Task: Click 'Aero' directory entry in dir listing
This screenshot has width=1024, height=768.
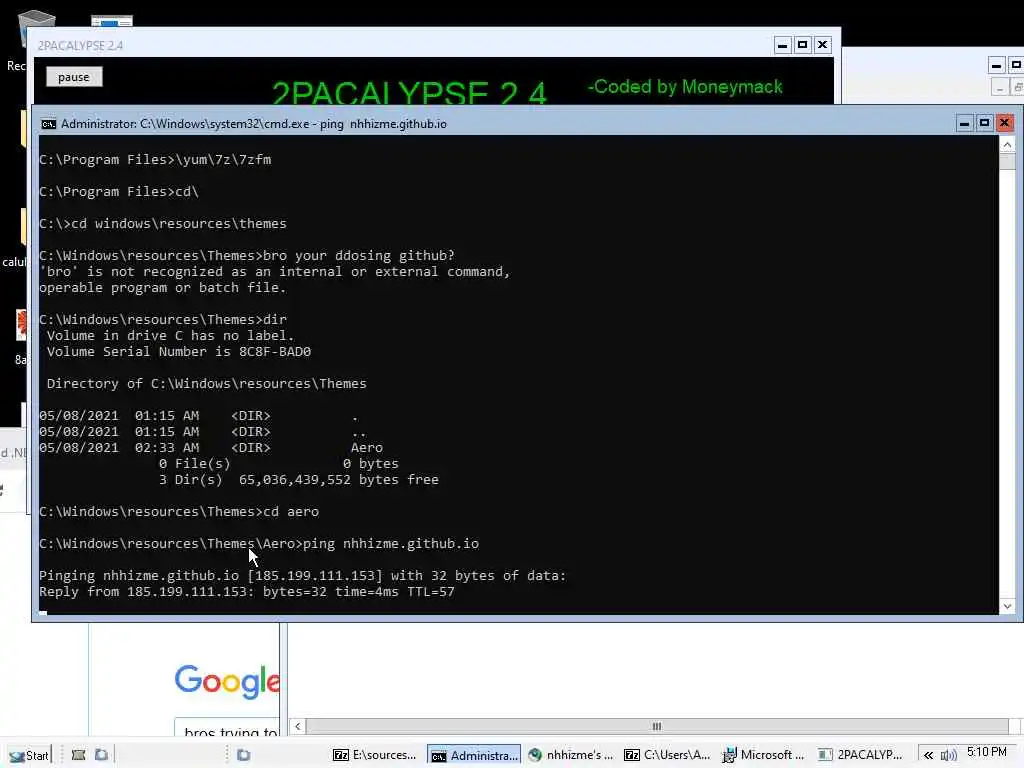Action: (366, 448)
